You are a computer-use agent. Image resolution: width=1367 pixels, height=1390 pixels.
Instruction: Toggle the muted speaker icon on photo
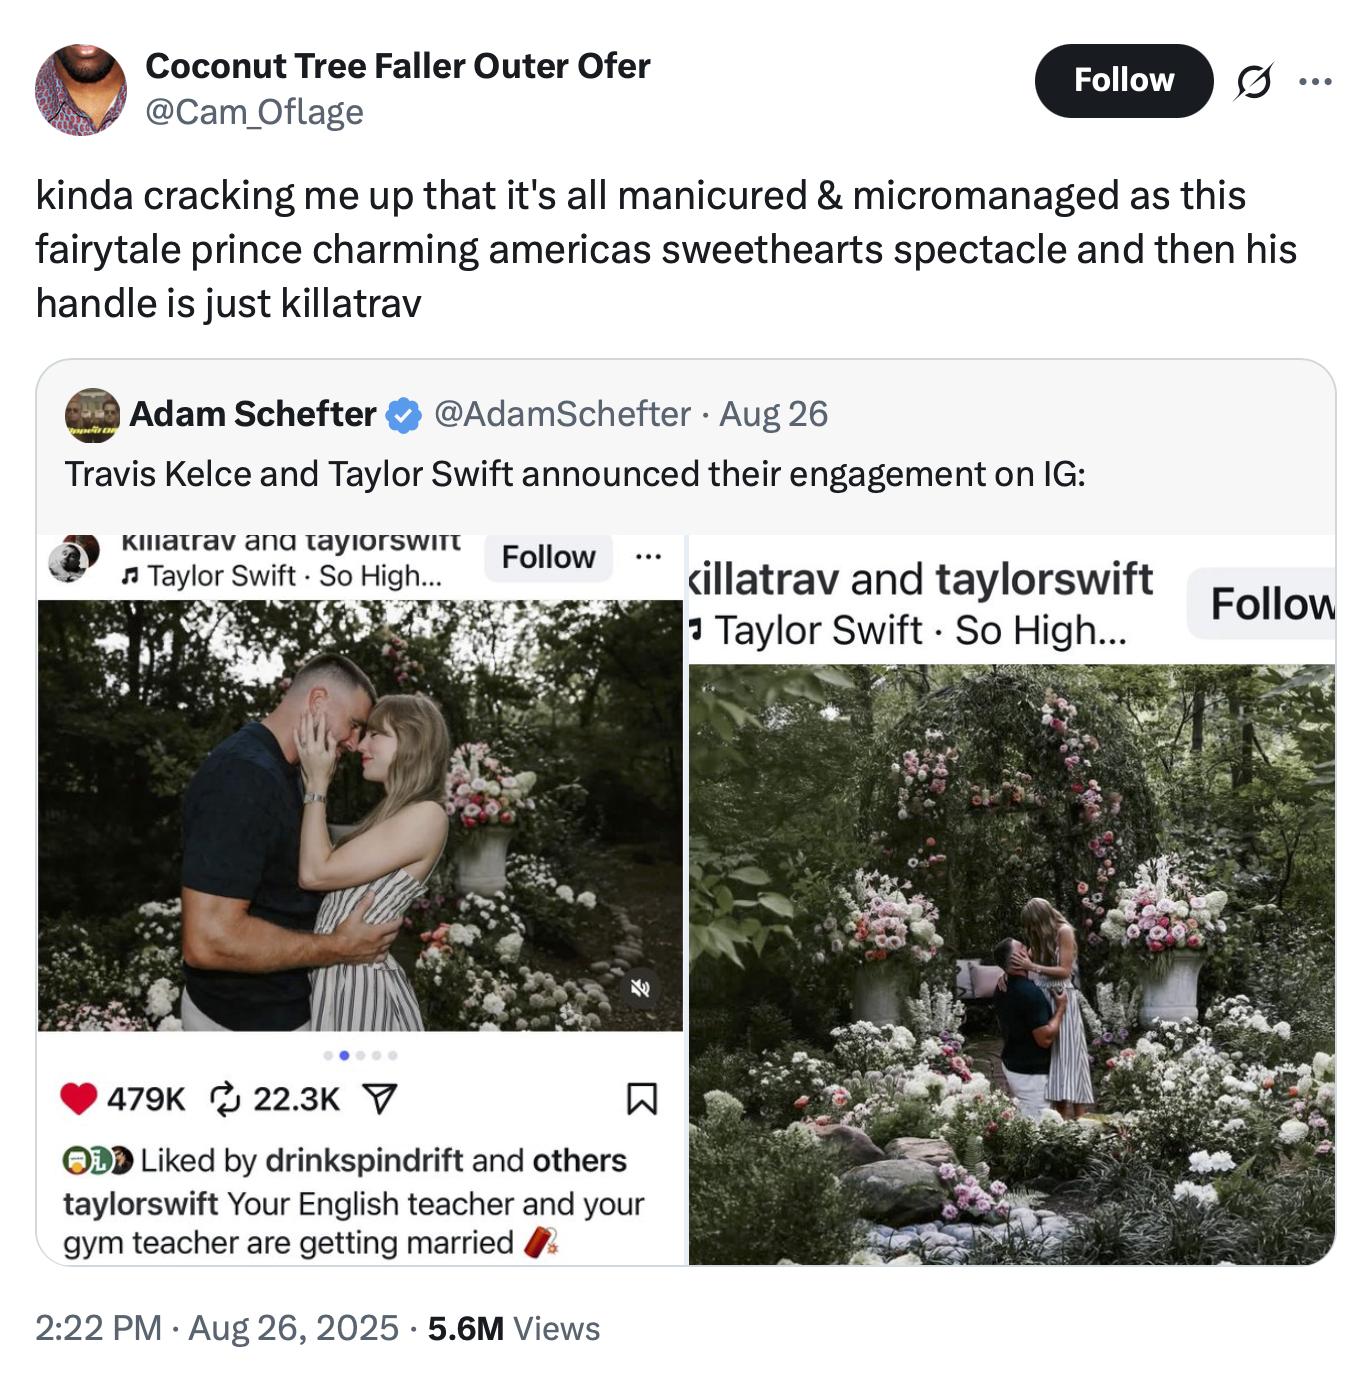click(640, 988)
